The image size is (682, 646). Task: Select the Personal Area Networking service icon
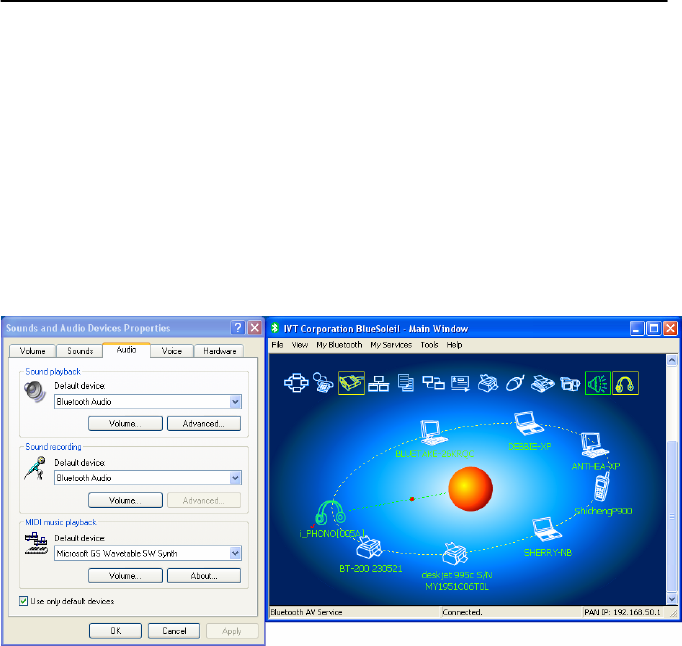click(296, 383)
